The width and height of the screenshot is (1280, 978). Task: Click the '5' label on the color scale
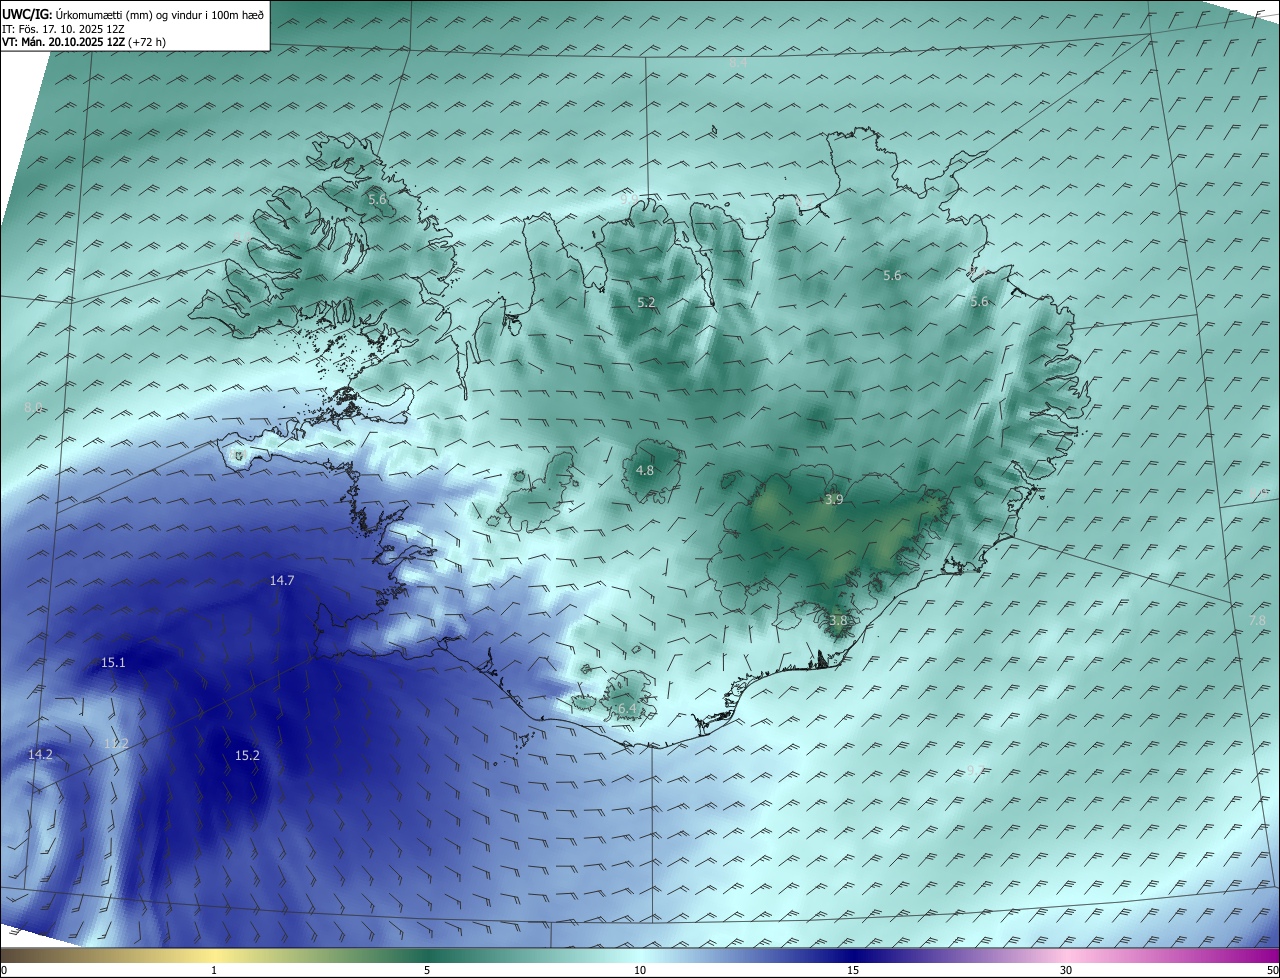click(x=427, y=970)
